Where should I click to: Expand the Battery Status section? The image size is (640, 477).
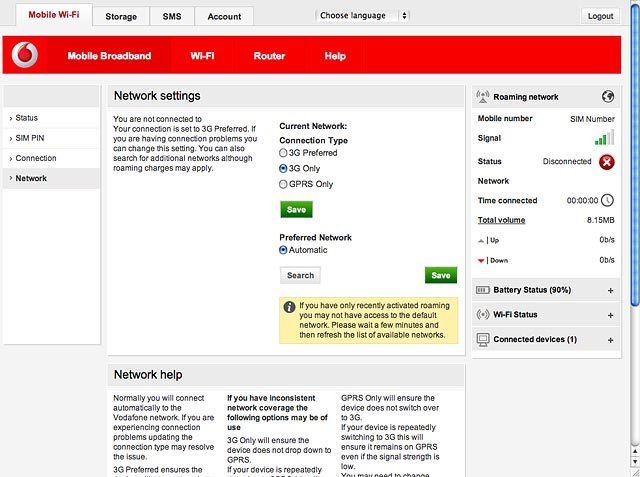click(x=611, y=291)
